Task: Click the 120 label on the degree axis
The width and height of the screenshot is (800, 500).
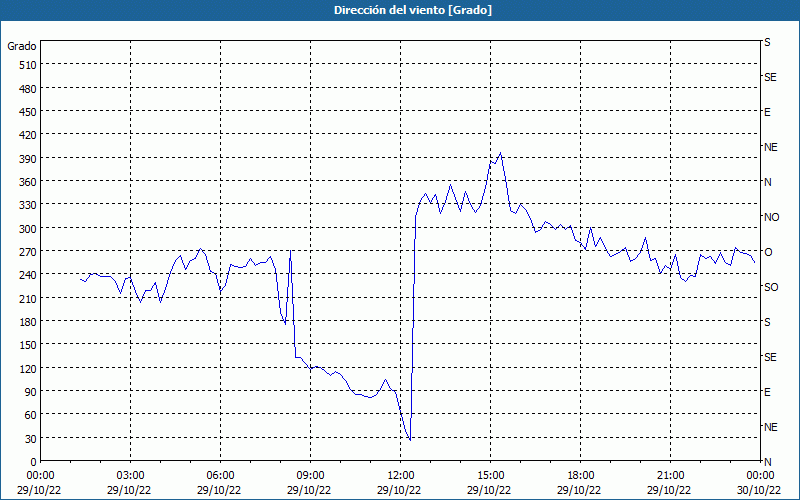Action: click(x=28, y=368)
